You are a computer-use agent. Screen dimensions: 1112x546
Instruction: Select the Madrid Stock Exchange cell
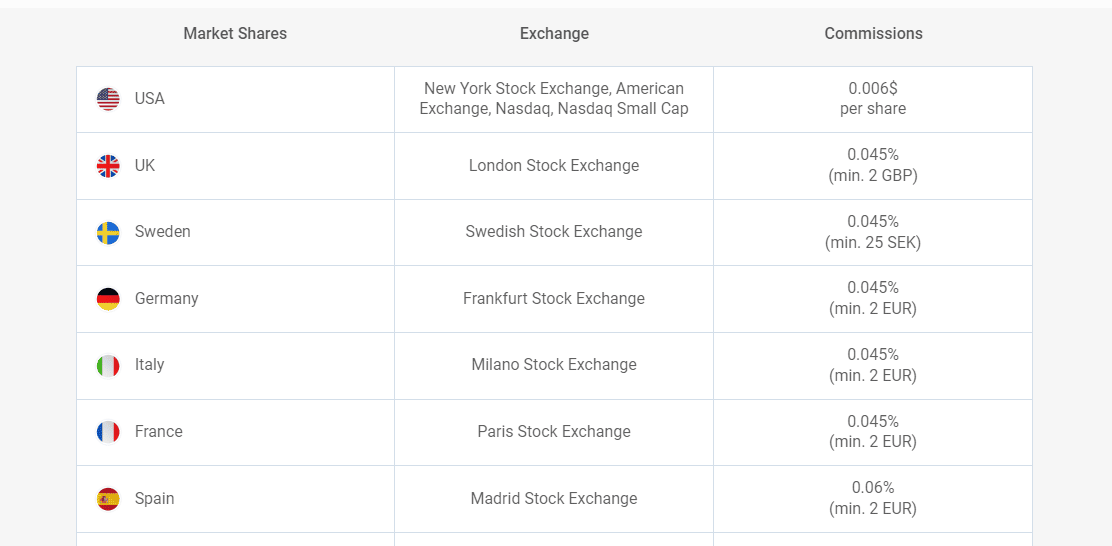pyautogui.click(x=554, y=498)
